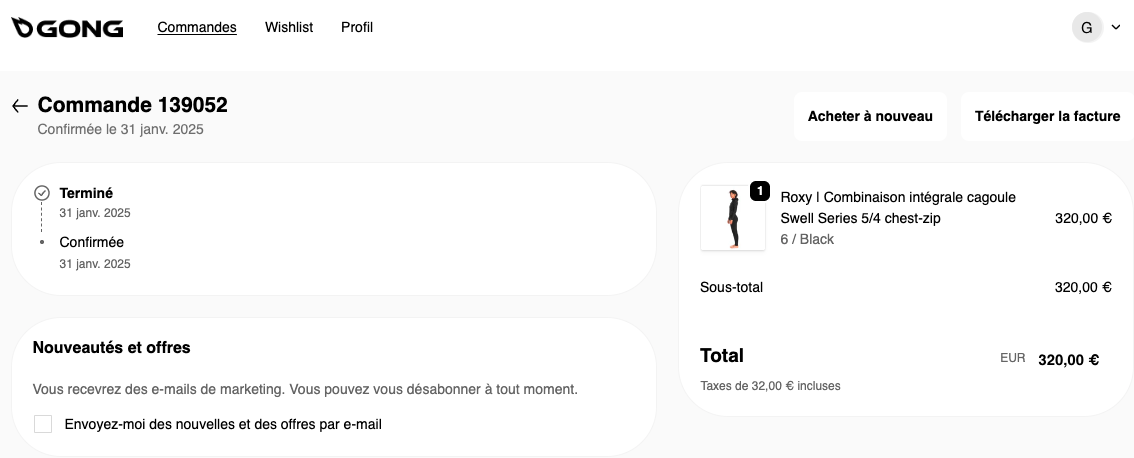Go to the Wishlist page

pyautogui.click(x=289, y=28)
